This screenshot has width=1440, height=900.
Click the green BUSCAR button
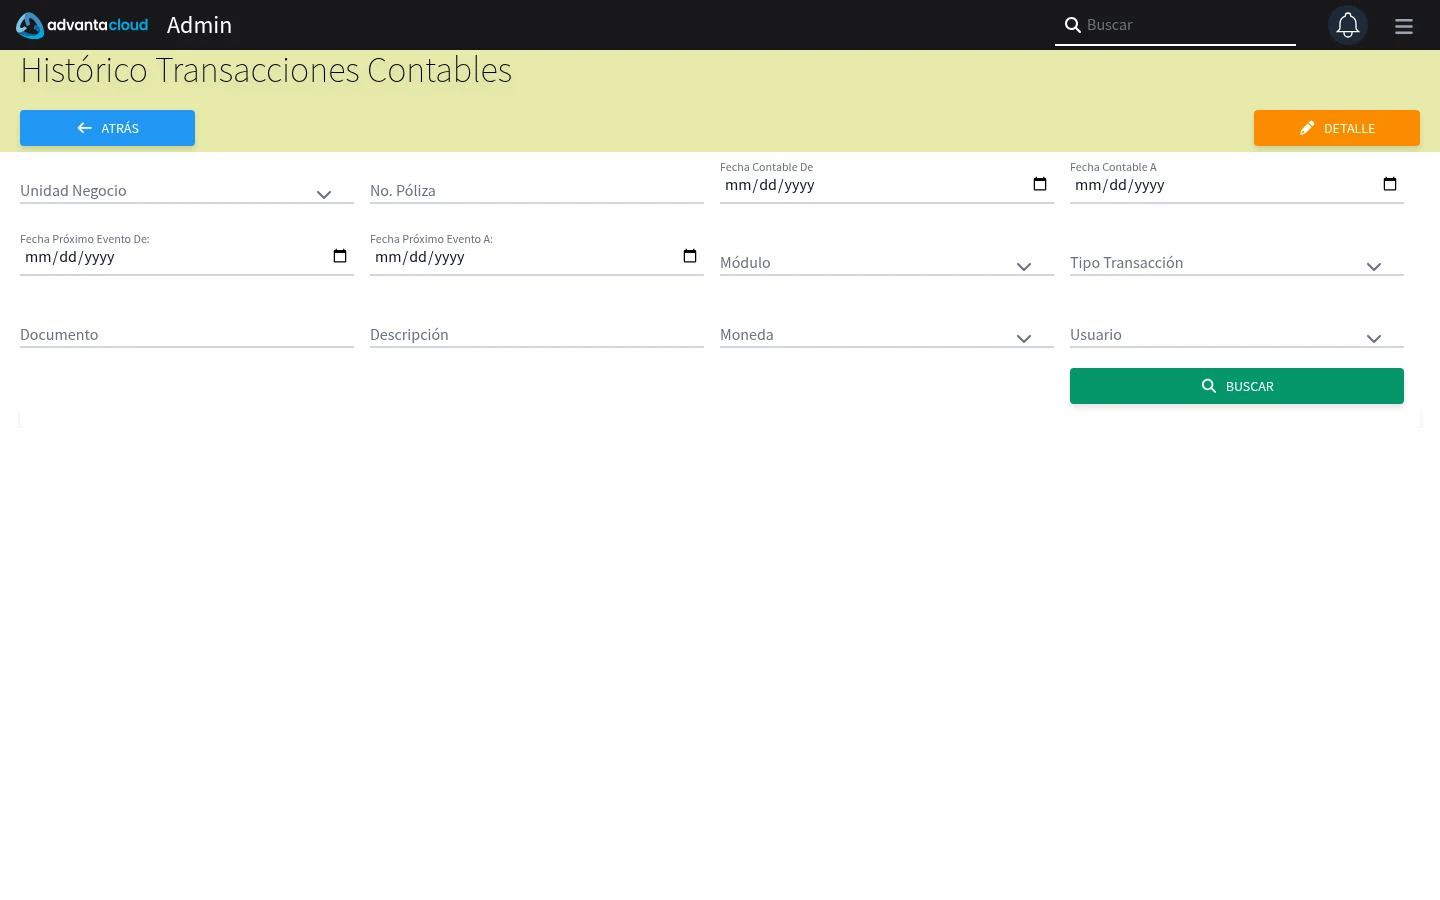[1237, 386]
